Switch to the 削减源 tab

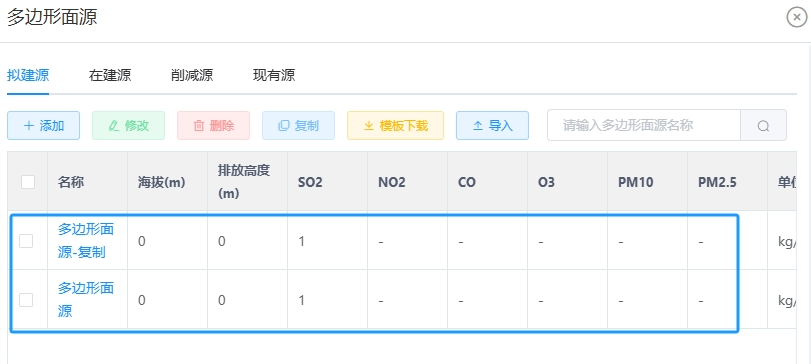191,75
